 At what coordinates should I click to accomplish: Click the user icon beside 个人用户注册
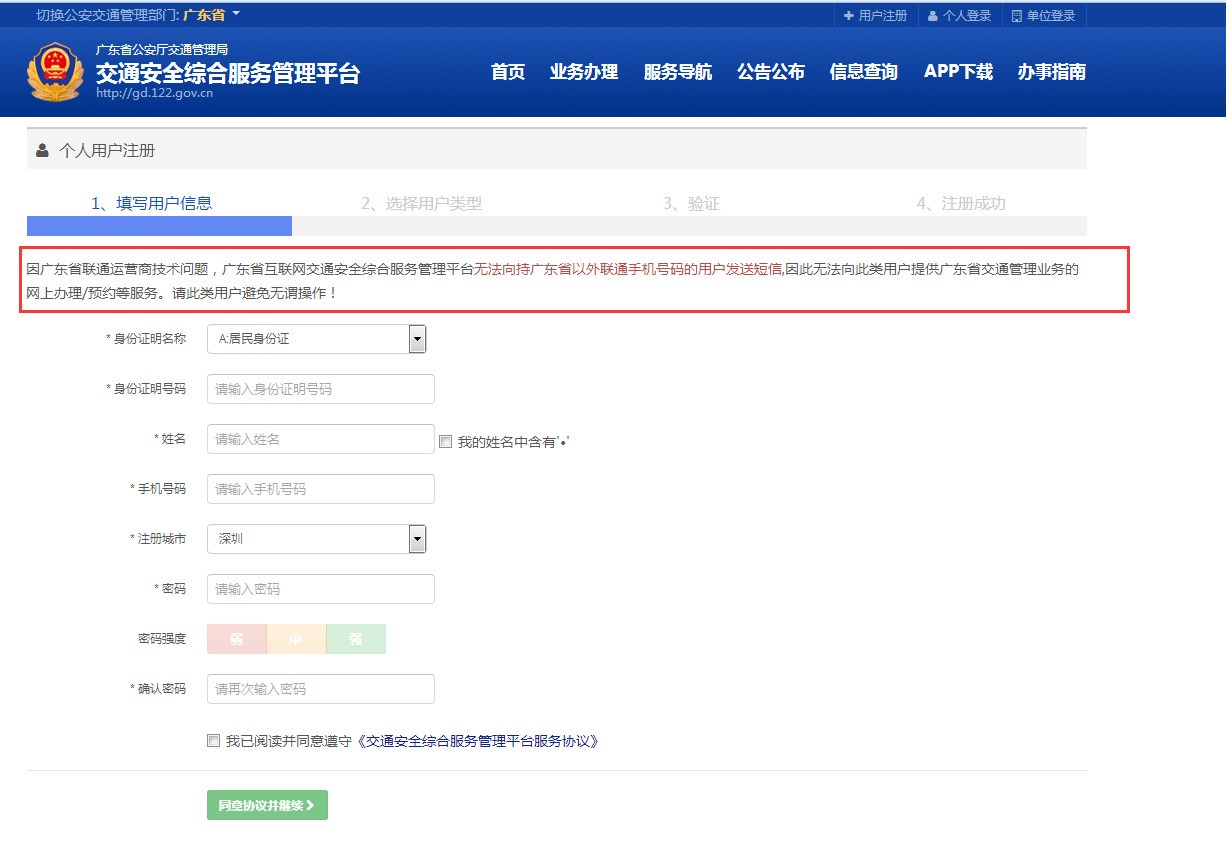42,151
